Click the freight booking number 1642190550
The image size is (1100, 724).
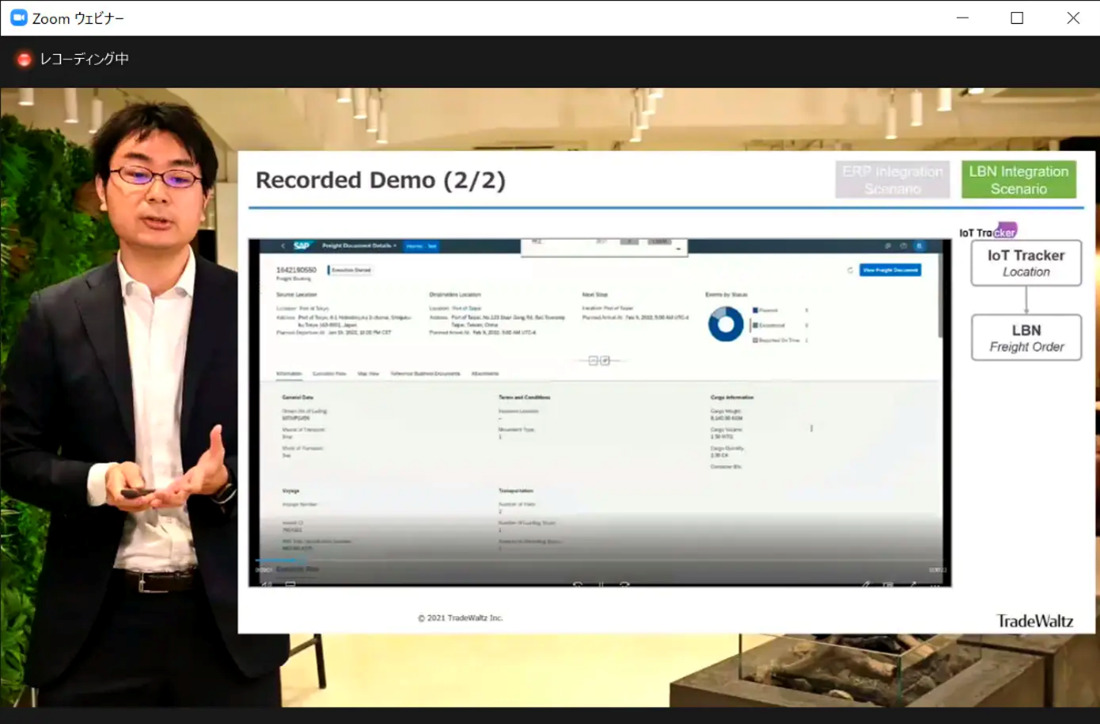pyautogui.click(x=296, y=270)
